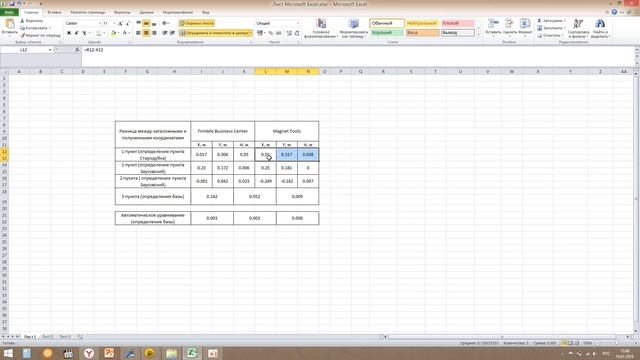This screenshot has width=640, height=360.
Task: Expand the cell styles gallery
Action: 478,35
